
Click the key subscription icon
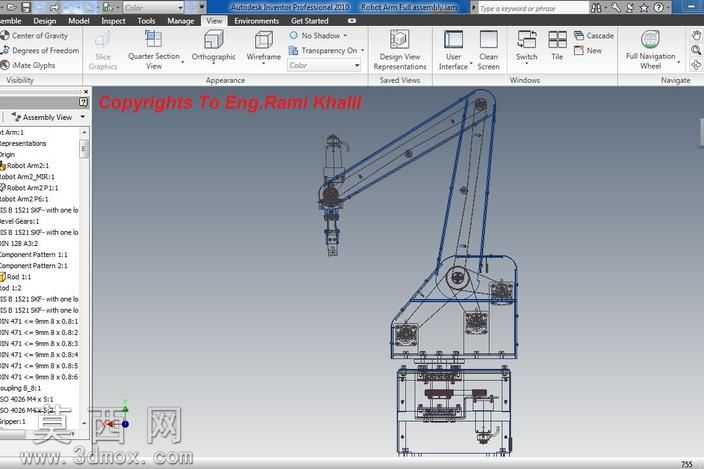(615, 8)
